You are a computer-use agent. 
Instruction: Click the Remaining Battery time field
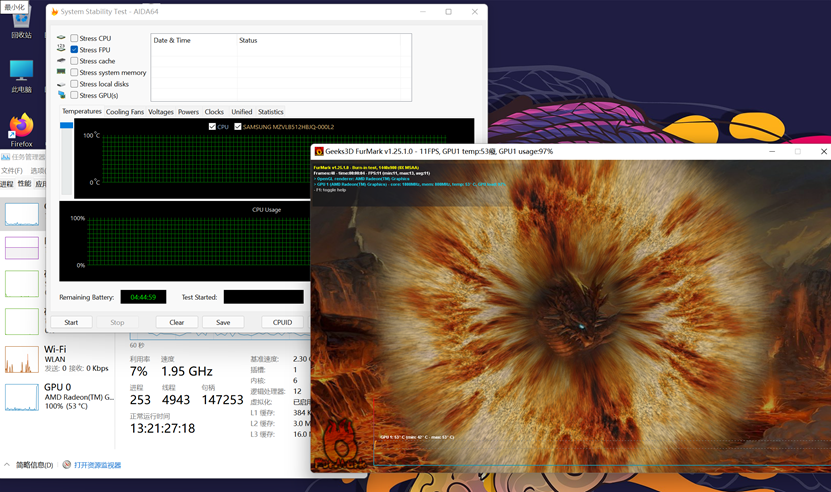143,297
